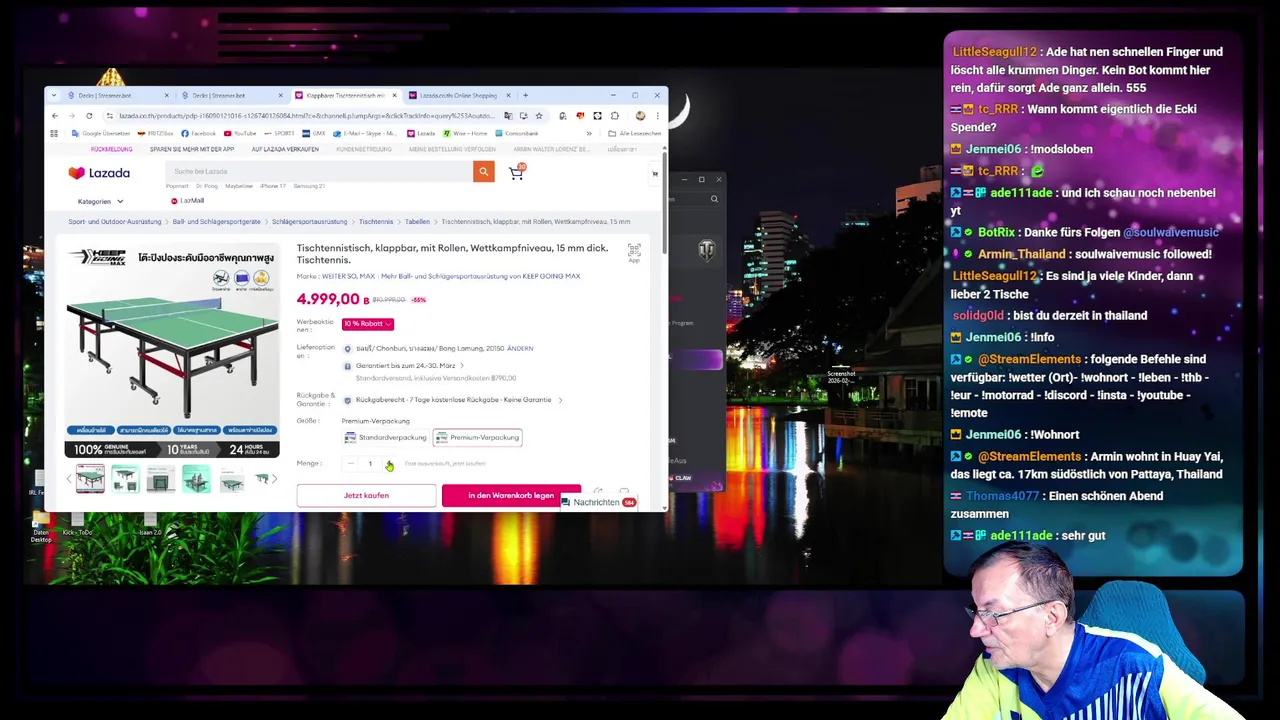1280x720 pixels.
Task: Click the Jetzt kaufen button
Action: 366,496
